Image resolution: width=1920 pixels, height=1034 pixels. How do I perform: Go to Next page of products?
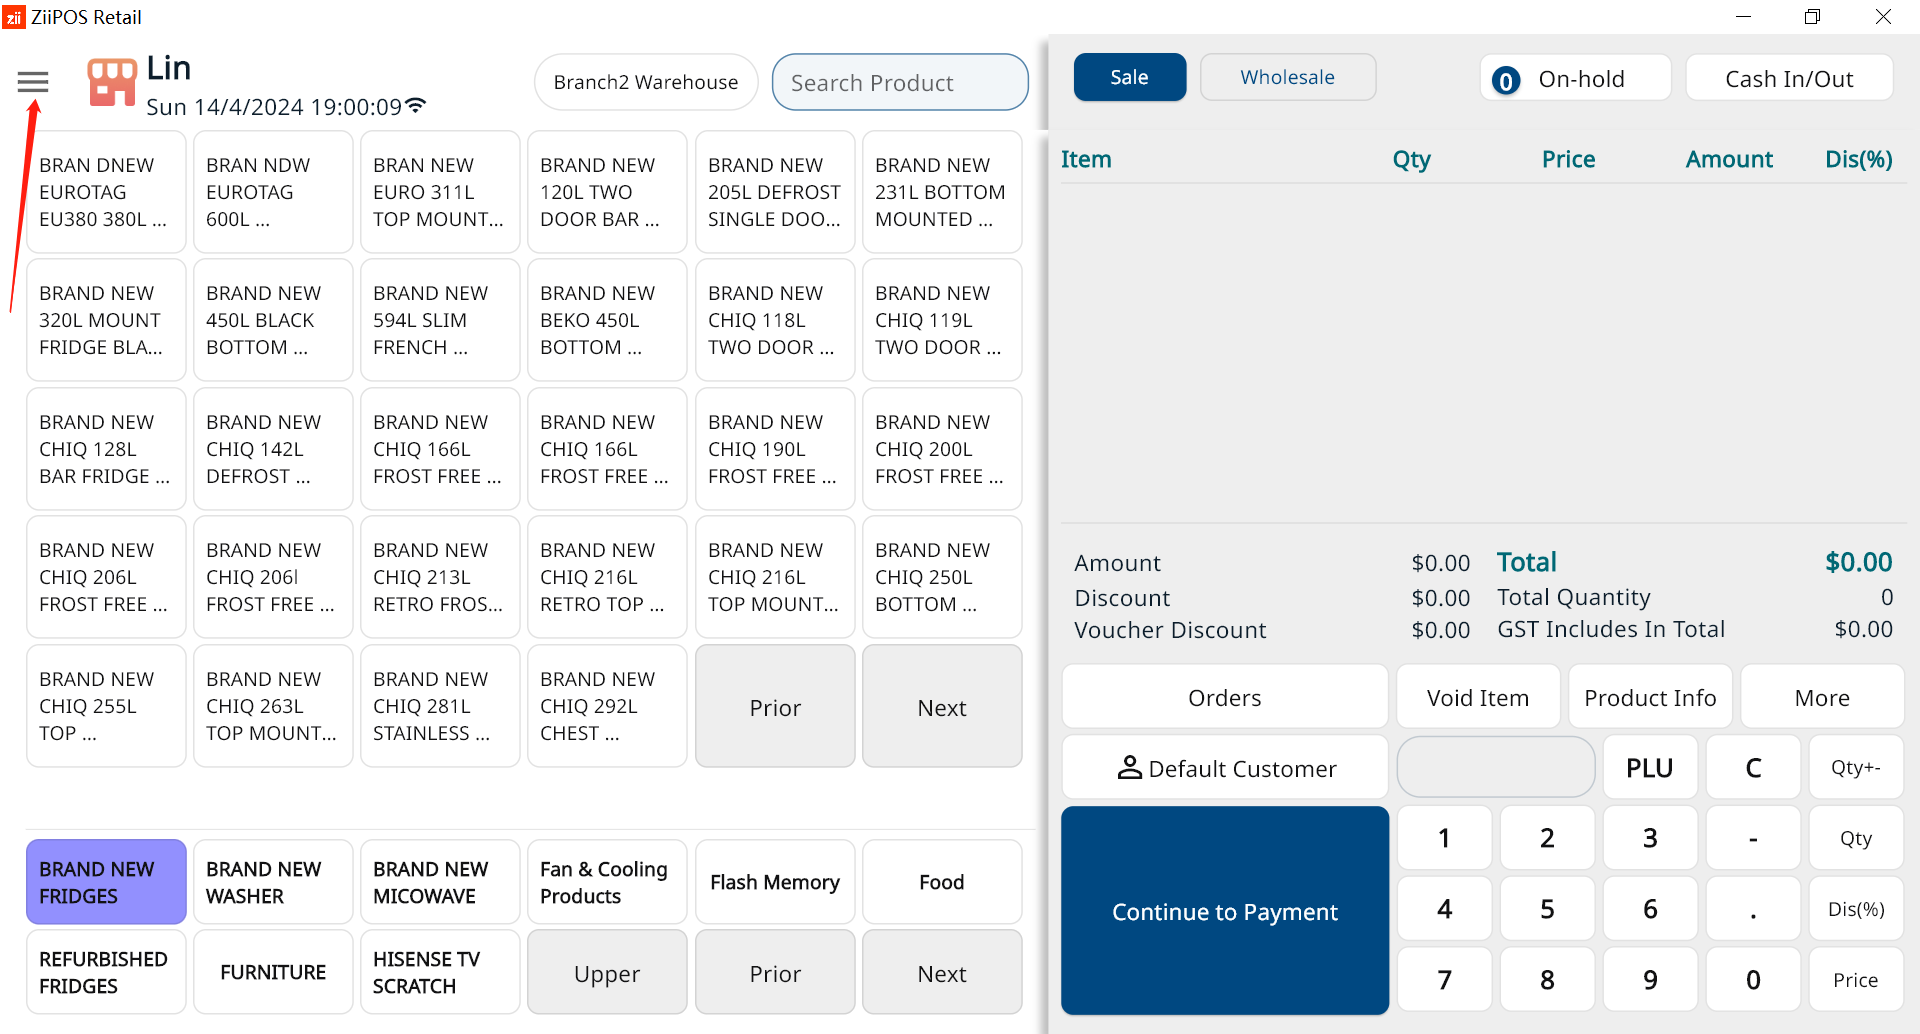coord(942,707)
